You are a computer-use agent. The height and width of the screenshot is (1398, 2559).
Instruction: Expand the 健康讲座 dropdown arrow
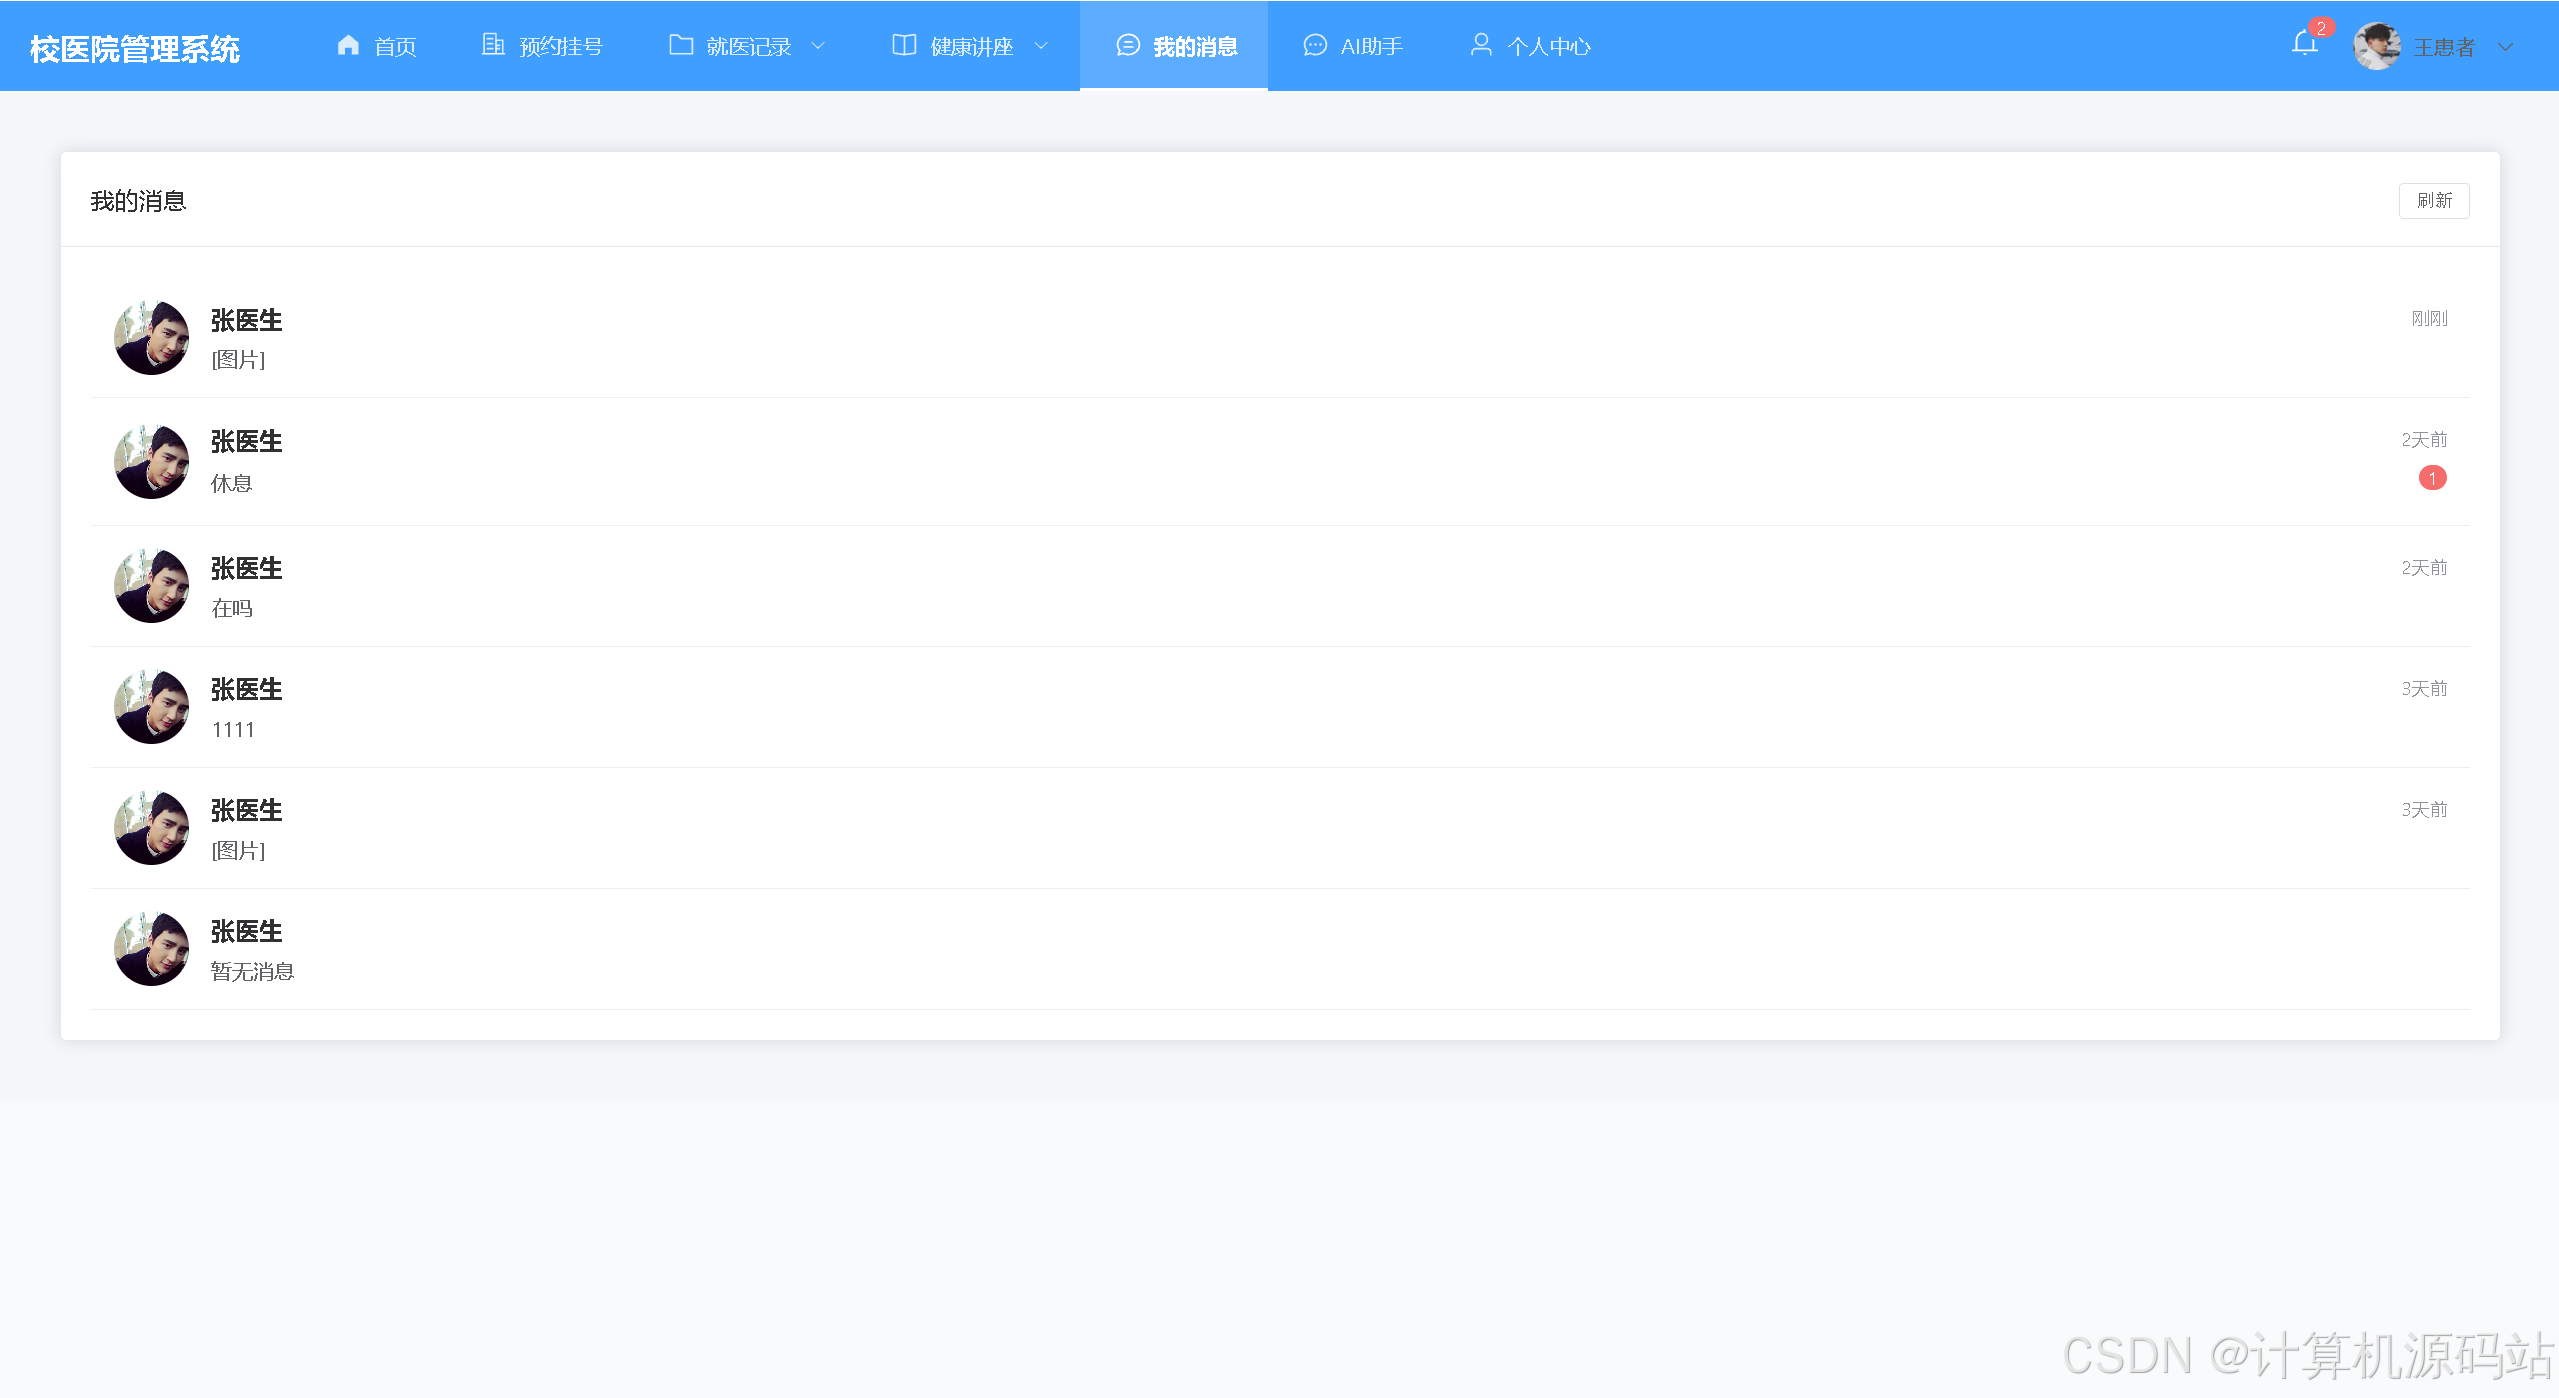tap(1041, 46)
